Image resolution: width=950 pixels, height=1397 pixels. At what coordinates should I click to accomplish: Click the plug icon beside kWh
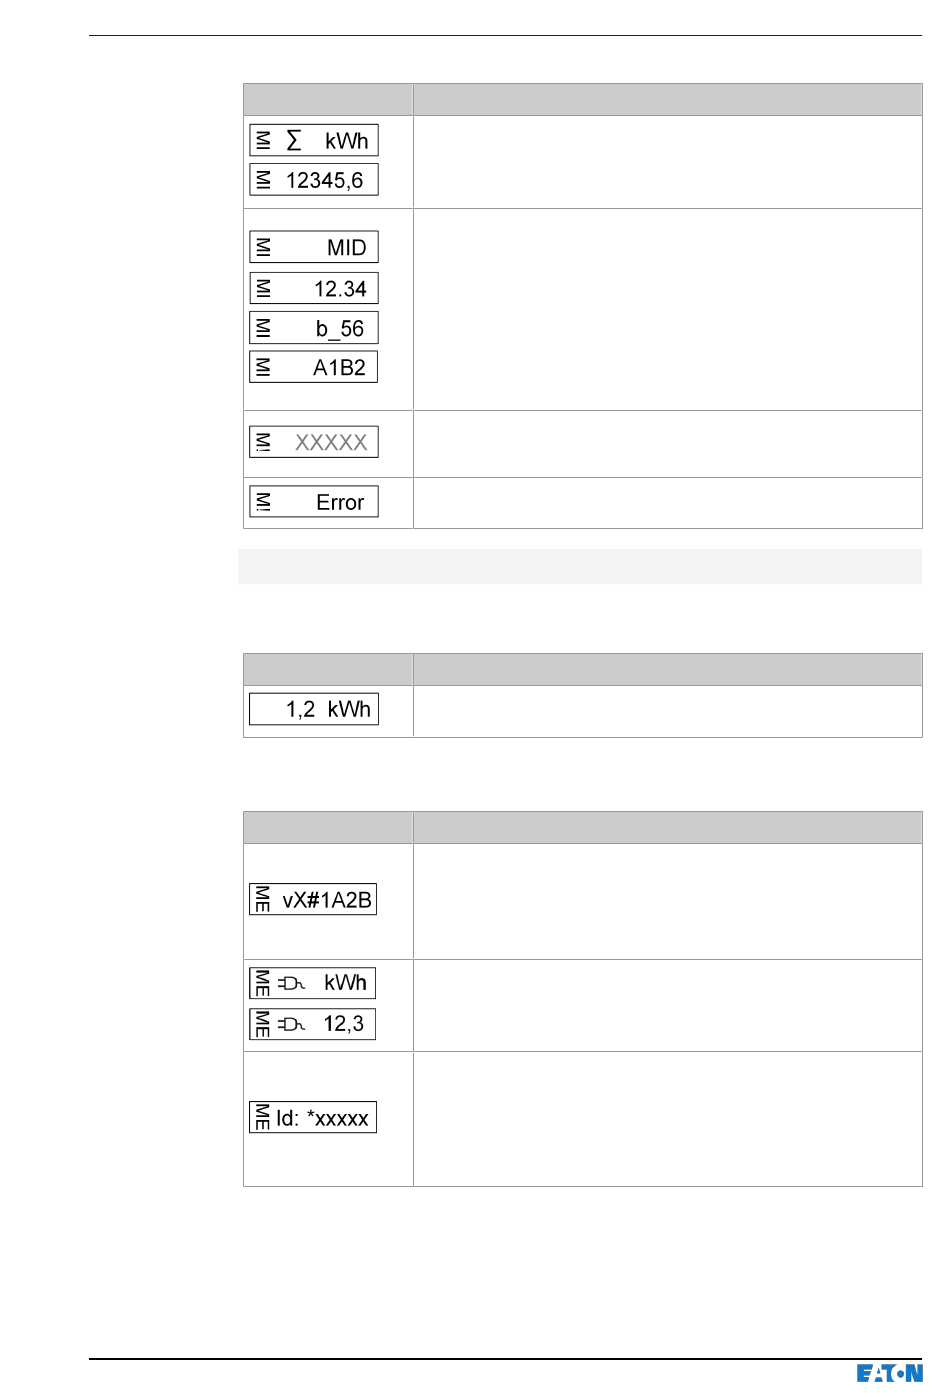[x=291, y=984]
